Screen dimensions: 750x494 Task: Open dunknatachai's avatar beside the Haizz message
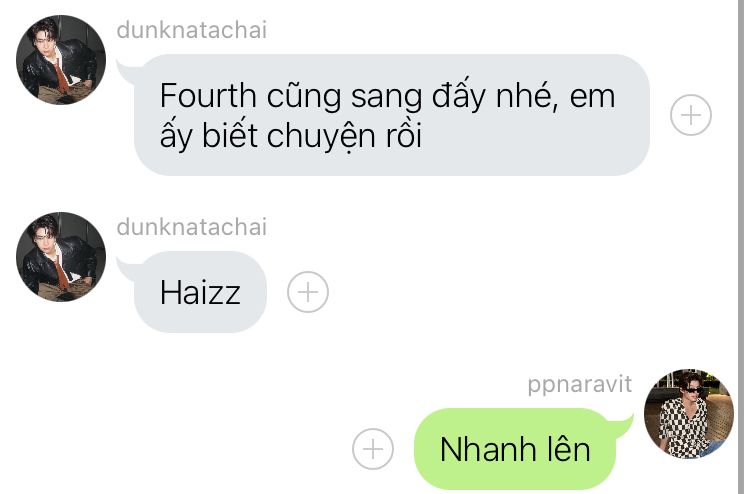click(61, 257)
